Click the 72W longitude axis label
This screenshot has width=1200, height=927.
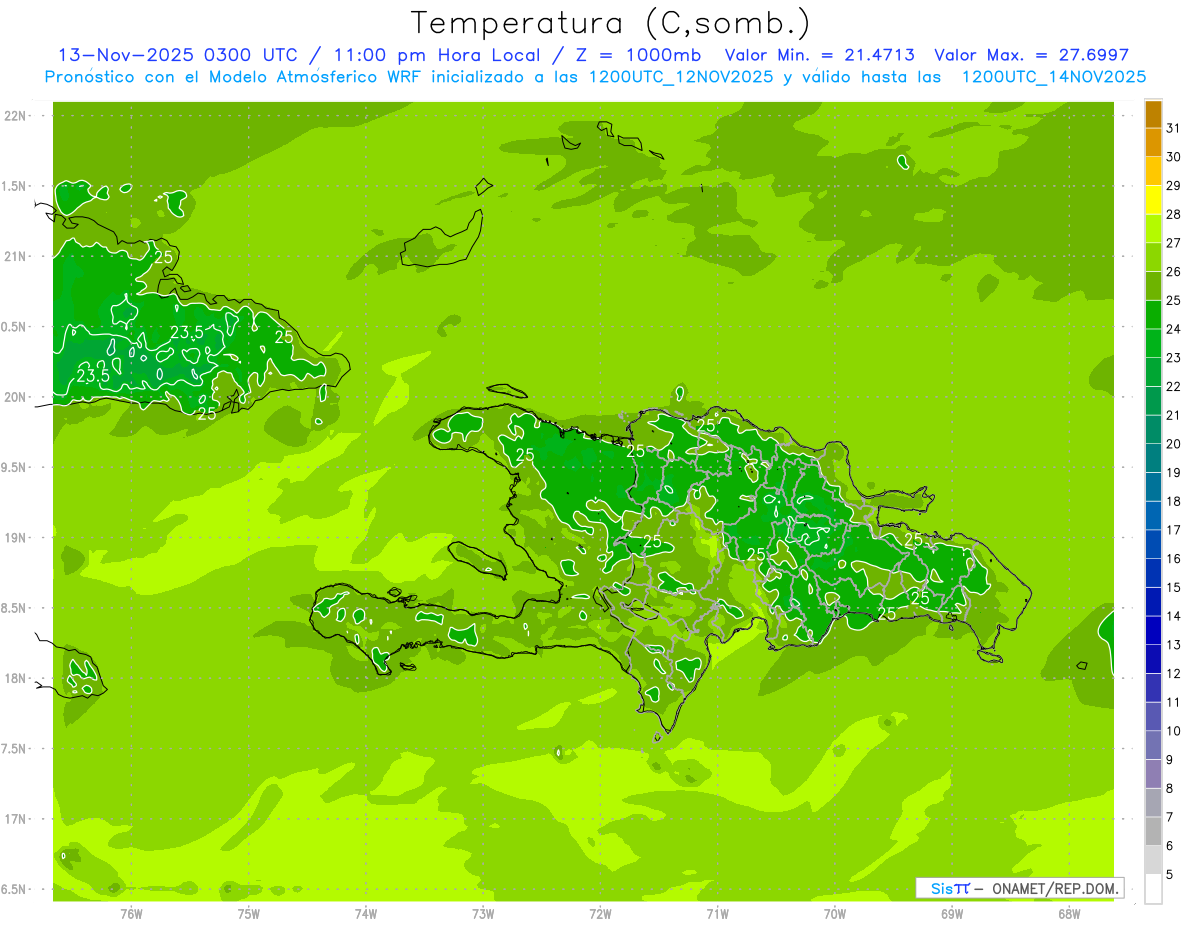click(600, 914)
